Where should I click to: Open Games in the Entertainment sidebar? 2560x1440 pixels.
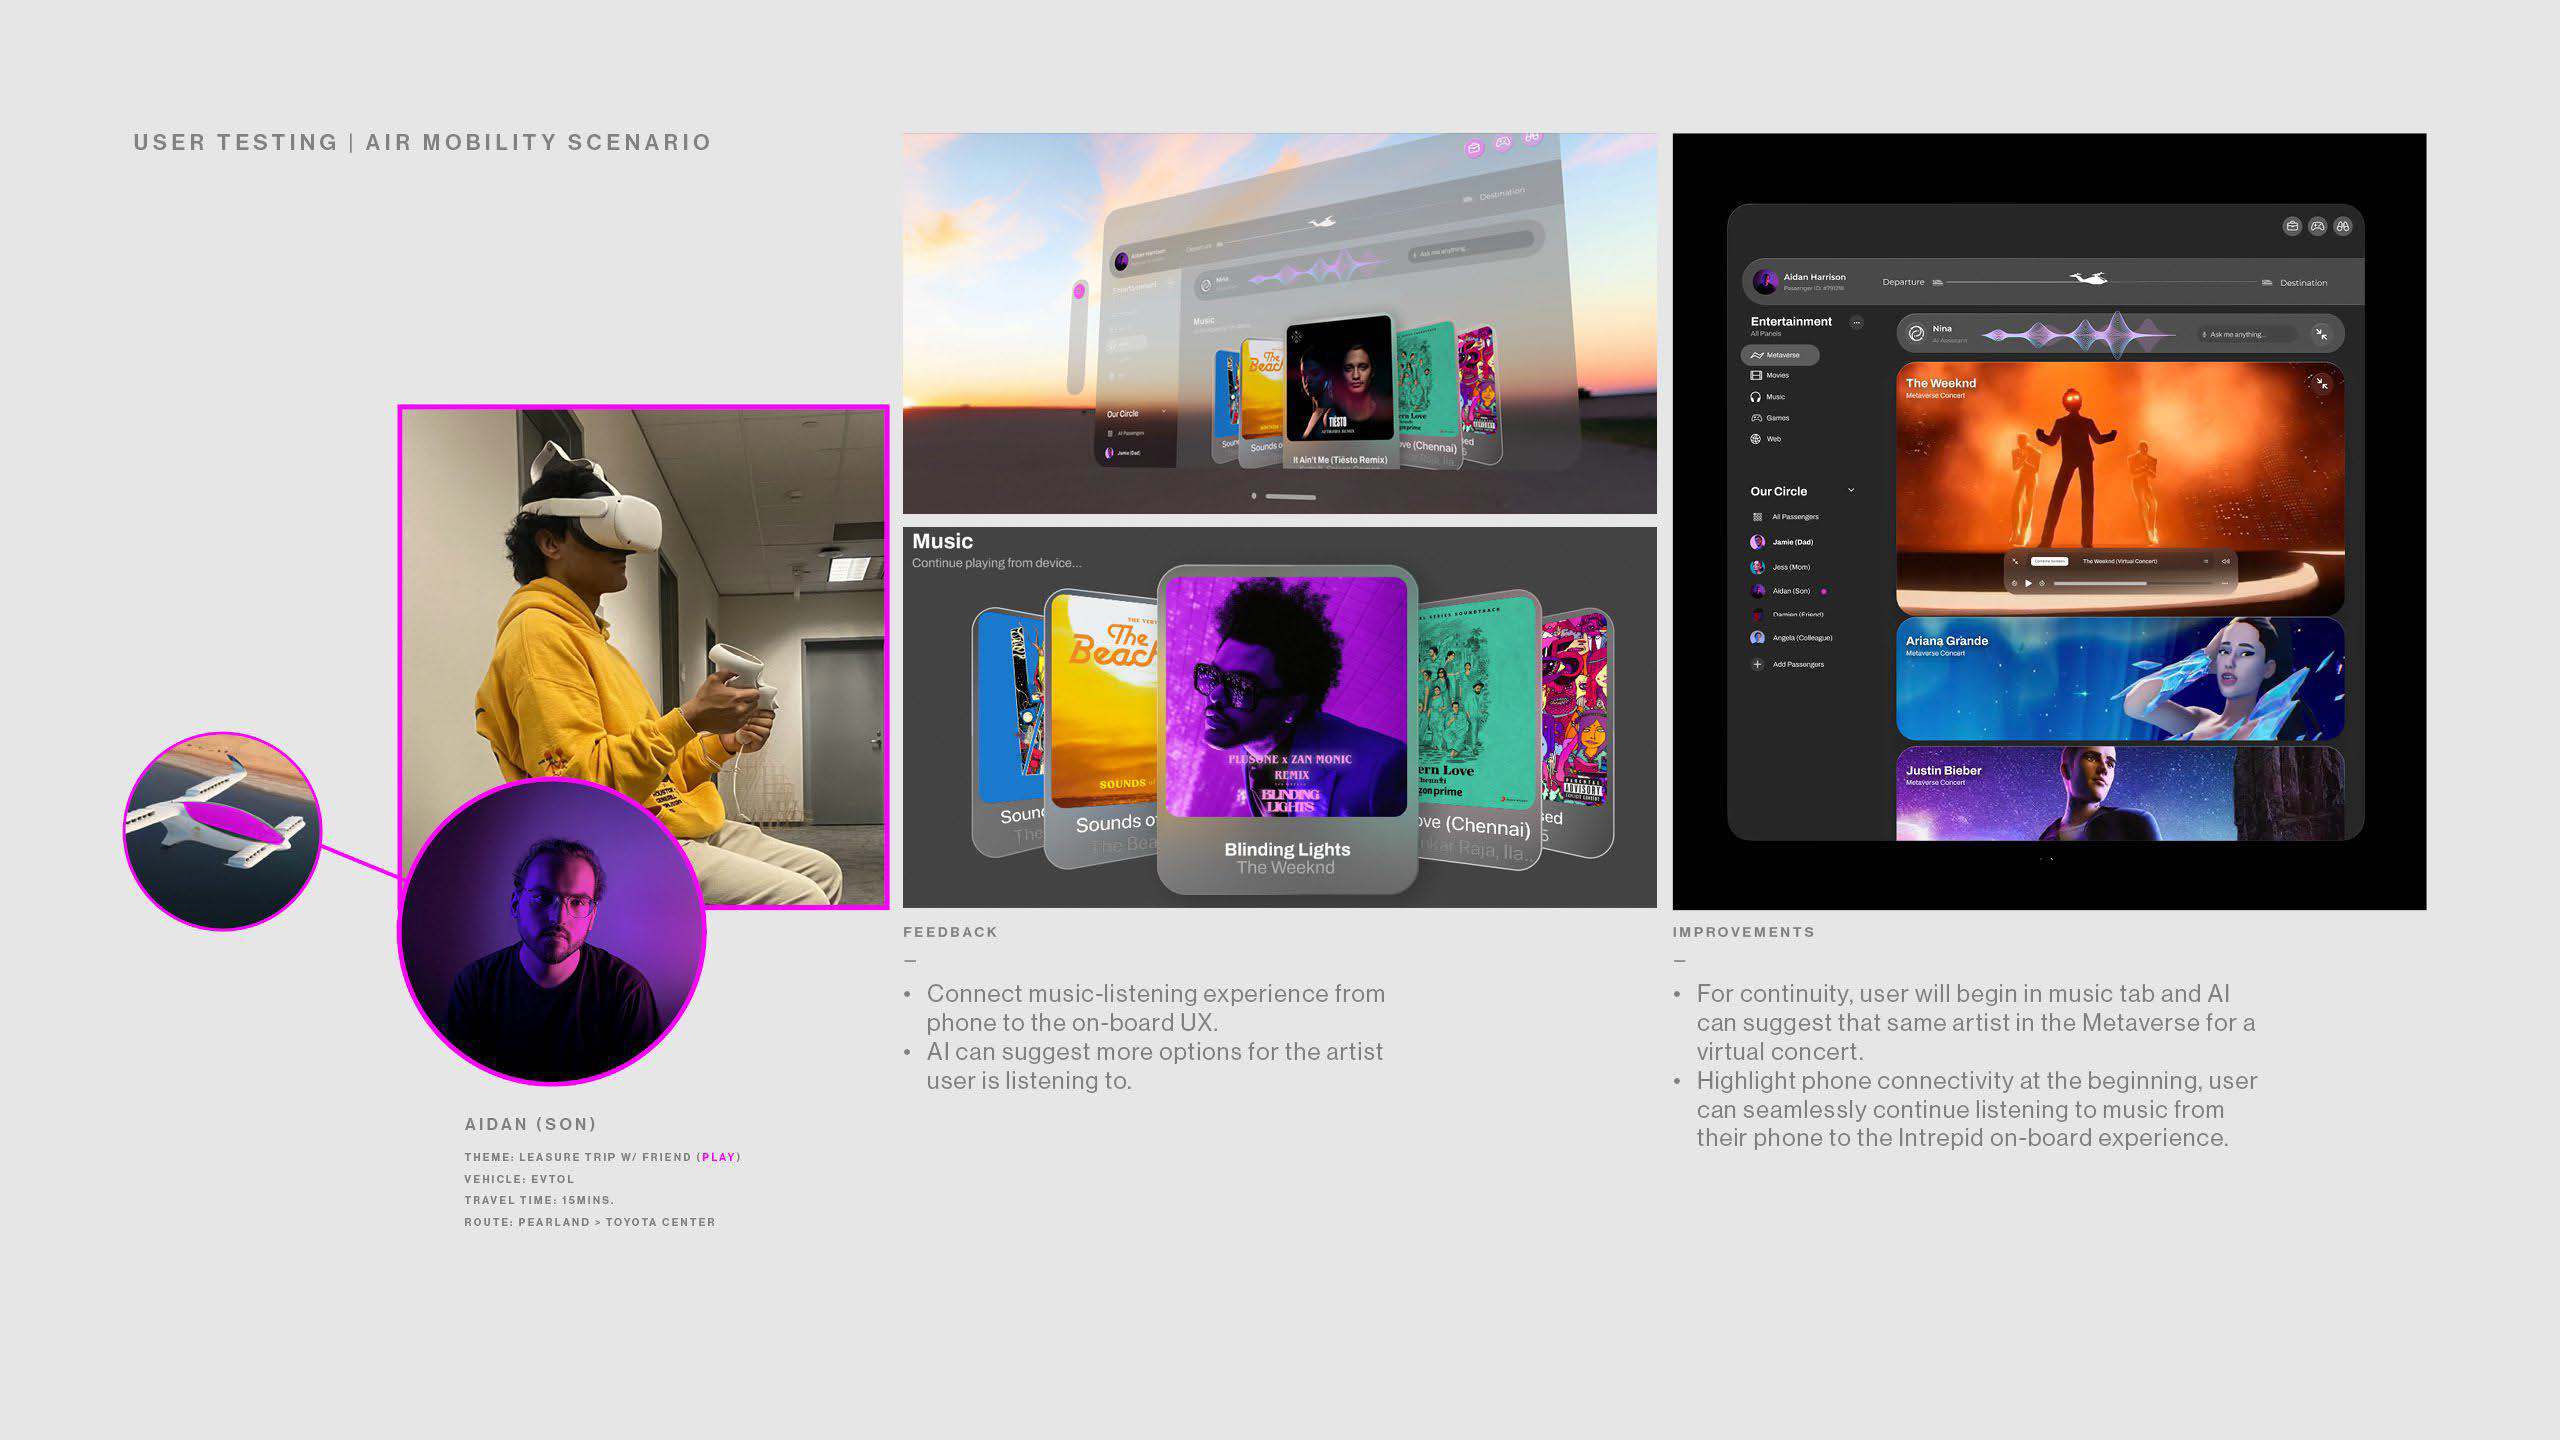[x=1777, y=418]
